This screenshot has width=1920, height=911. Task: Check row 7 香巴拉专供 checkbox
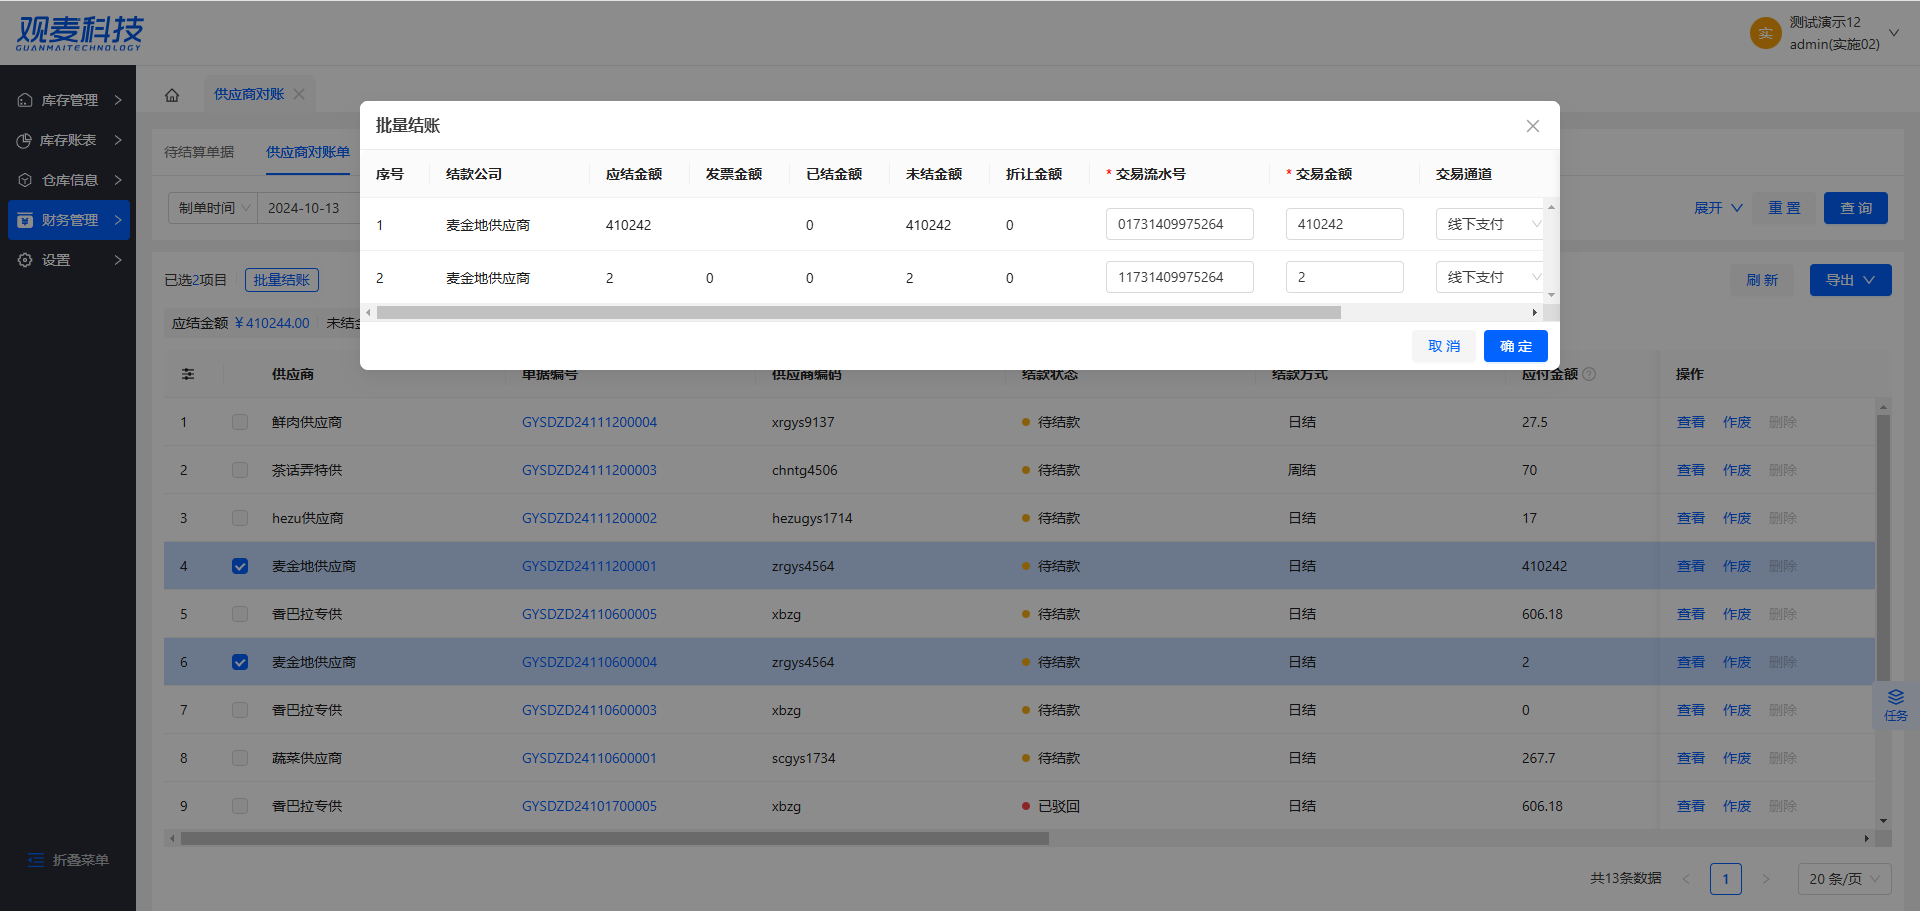tap(240, 710)
